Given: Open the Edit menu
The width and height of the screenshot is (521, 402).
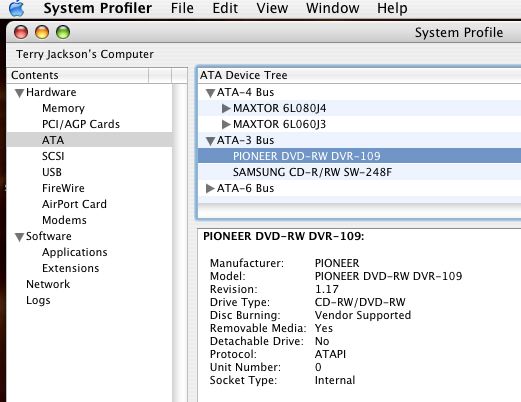Looking at the screenshot, I should point(225,8).
